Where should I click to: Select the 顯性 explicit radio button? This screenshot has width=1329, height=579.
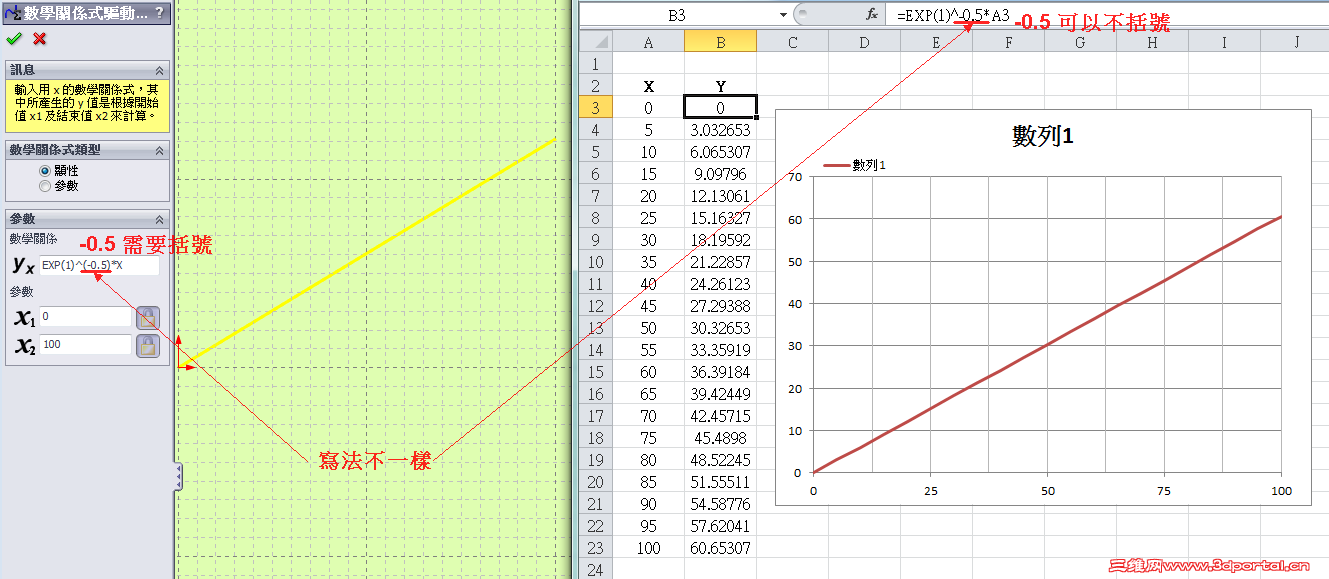[x=45, y=171]
